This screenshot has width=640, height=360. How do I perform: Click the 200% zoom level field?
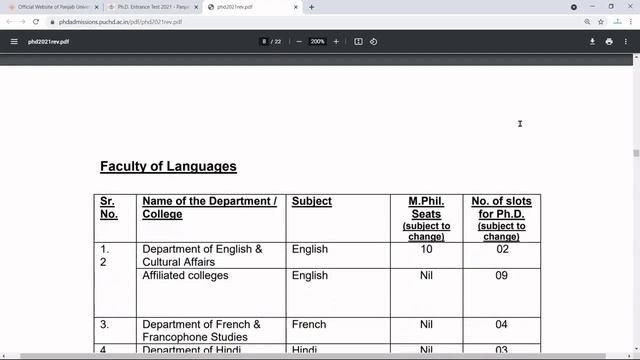tap(318, 42)
